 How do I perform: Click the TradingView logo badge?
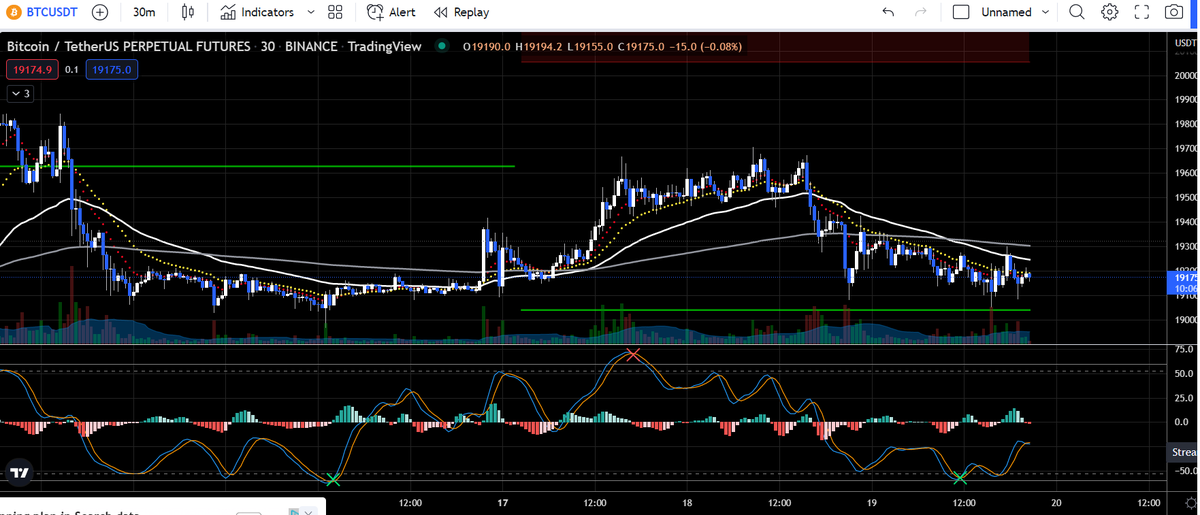click(19, 471)
